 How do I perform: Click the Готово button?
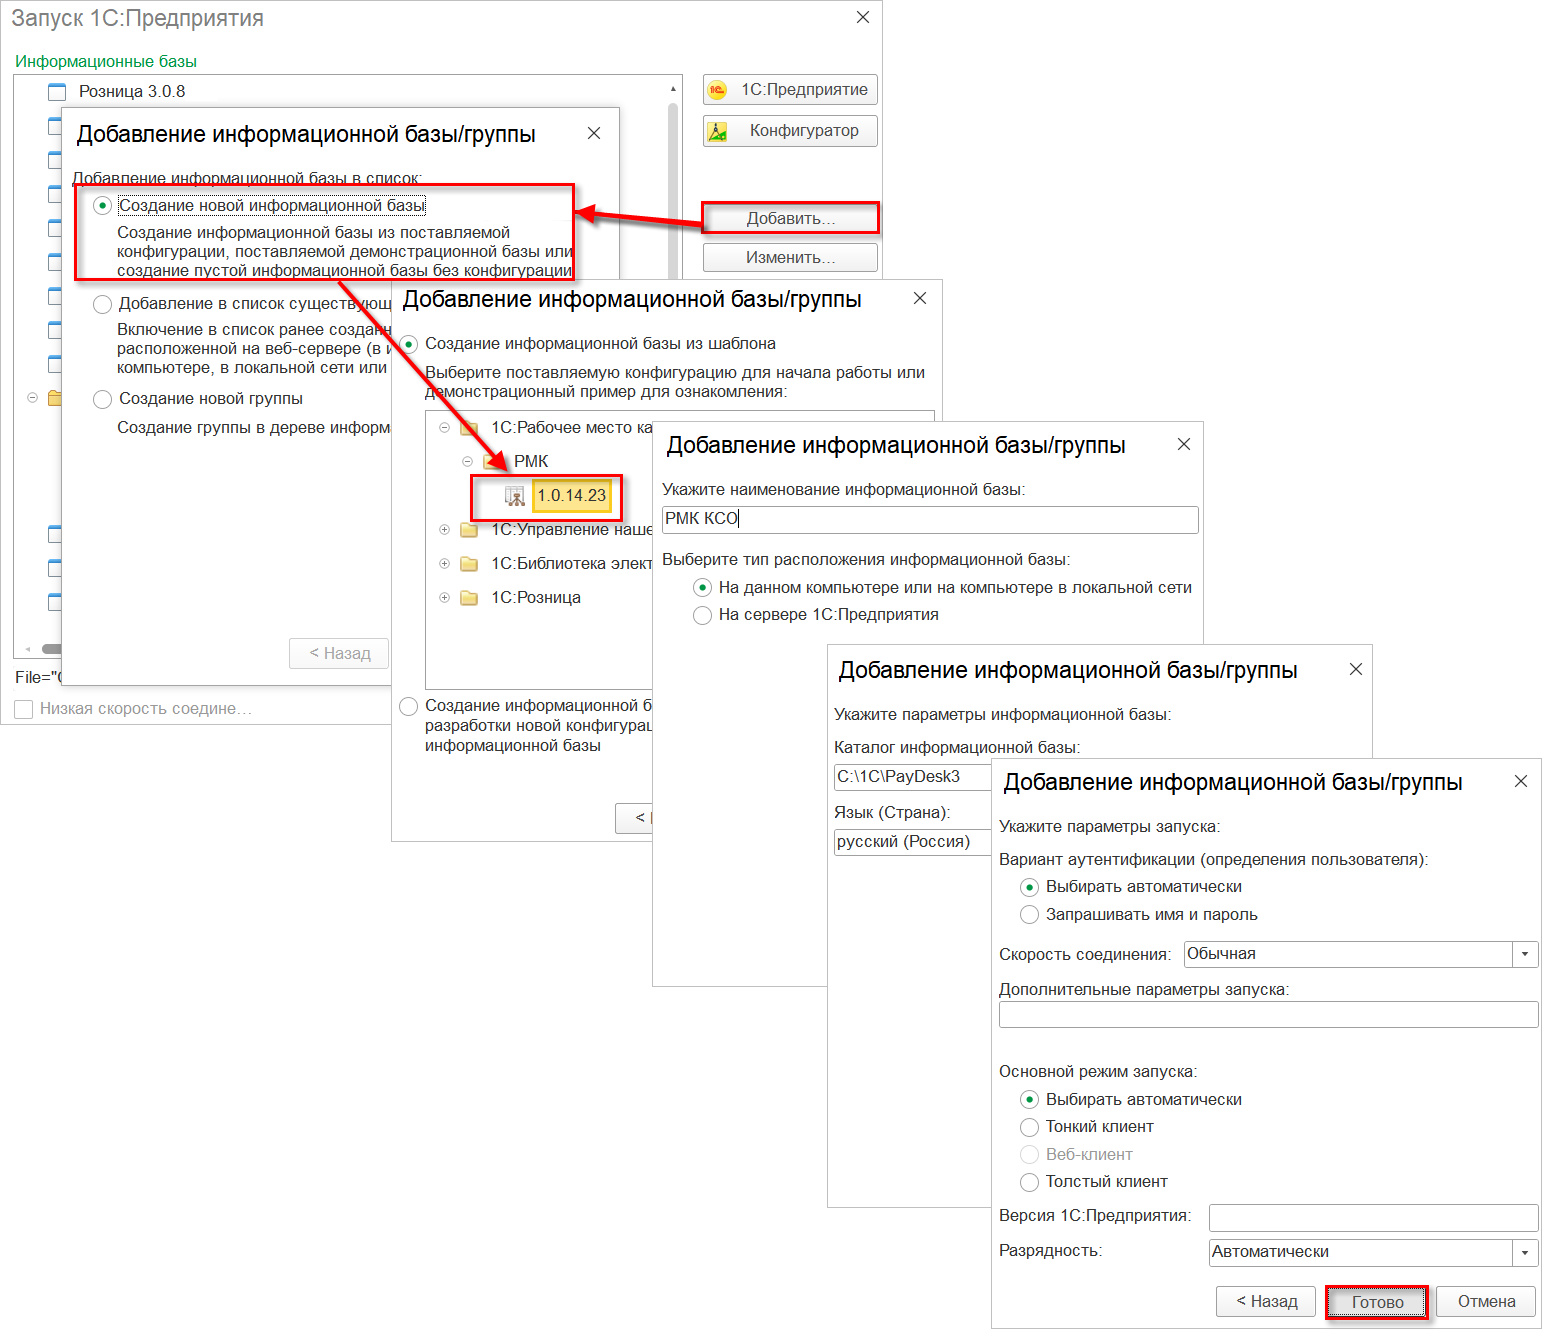pyautogui.click(x=1377, y=1302)
